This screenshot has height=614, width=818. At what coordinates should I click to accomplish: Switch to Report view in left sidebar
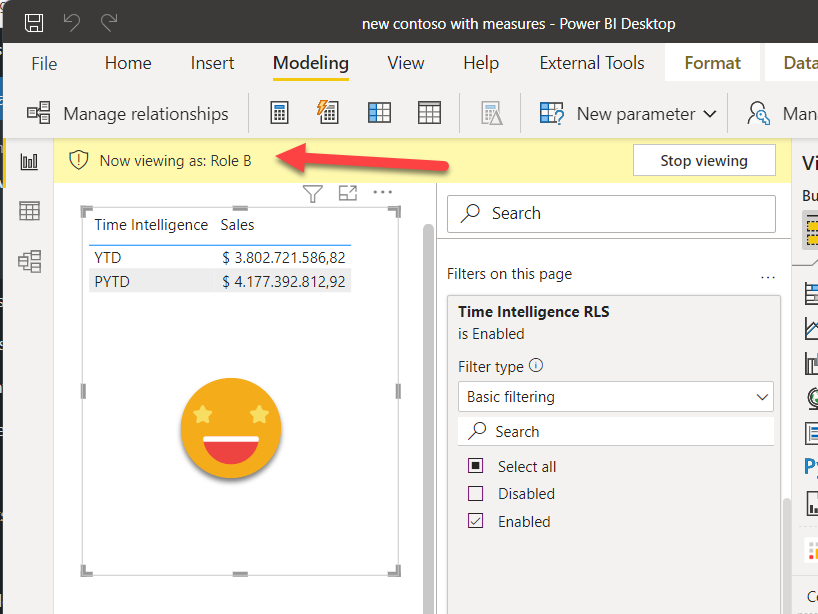(29, 161)
